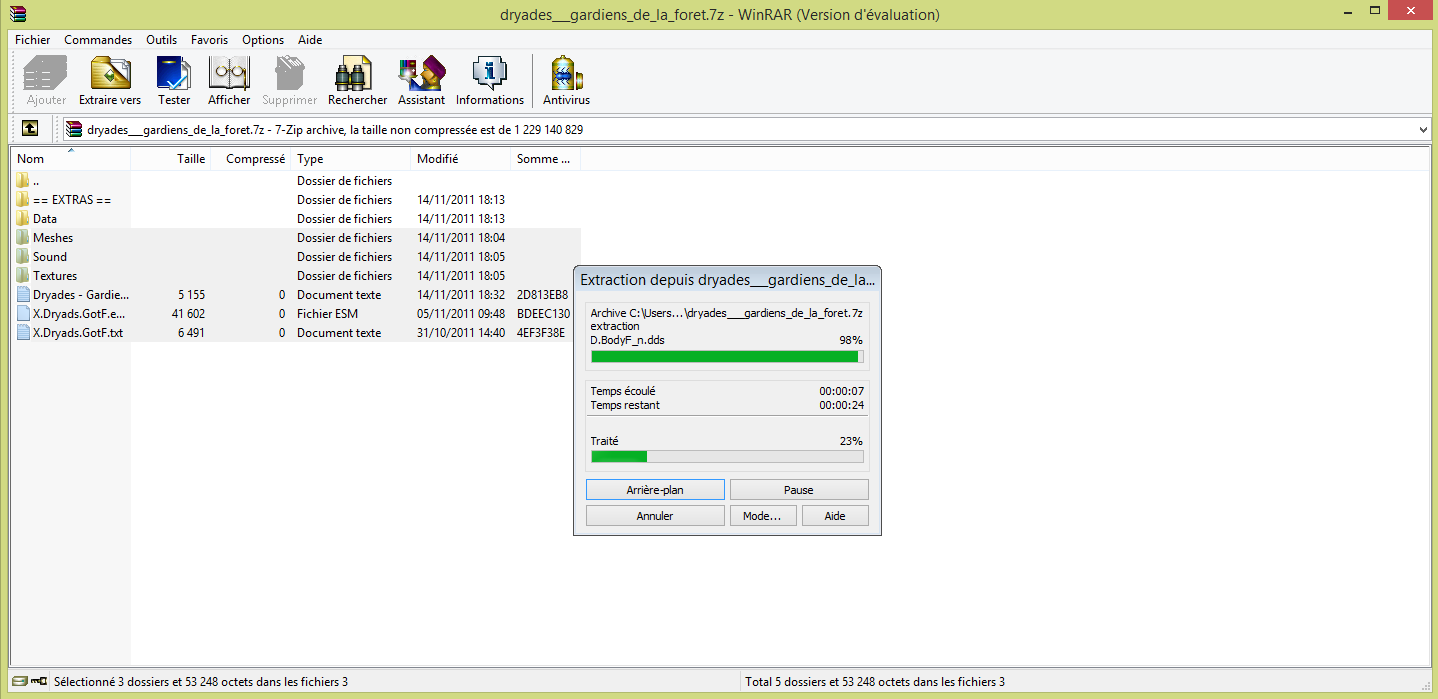Cancel extraction with the Annuler button
1438x699 pixels.
coord(655,516)
